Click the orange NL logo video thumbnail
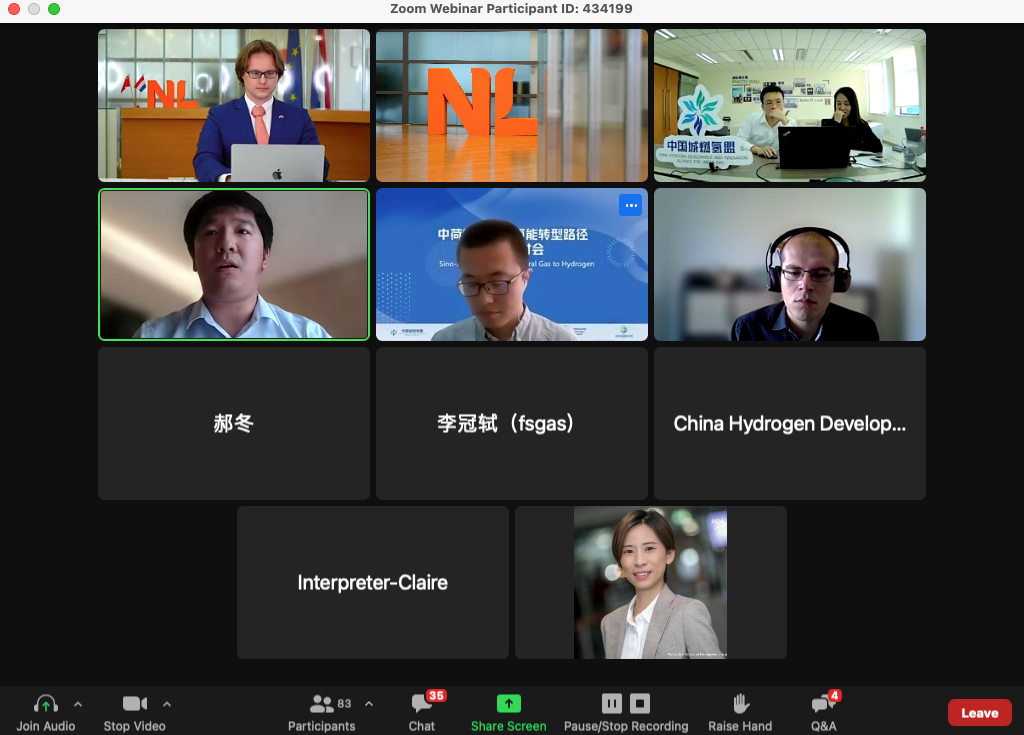The image size is (1024, 735). [x=512, y=105]
